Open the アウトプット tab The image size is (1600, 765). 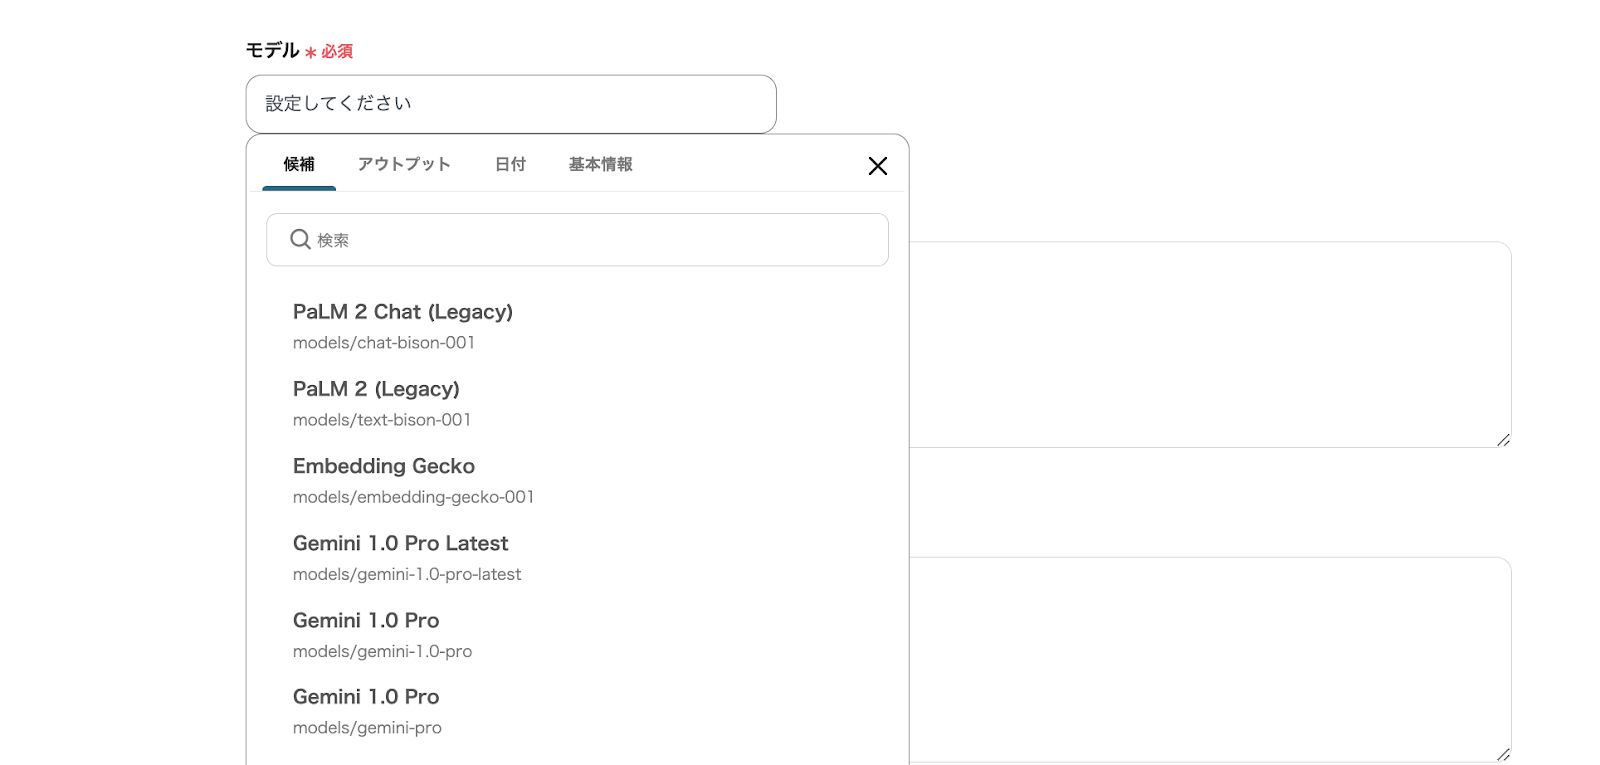(404, 164)
